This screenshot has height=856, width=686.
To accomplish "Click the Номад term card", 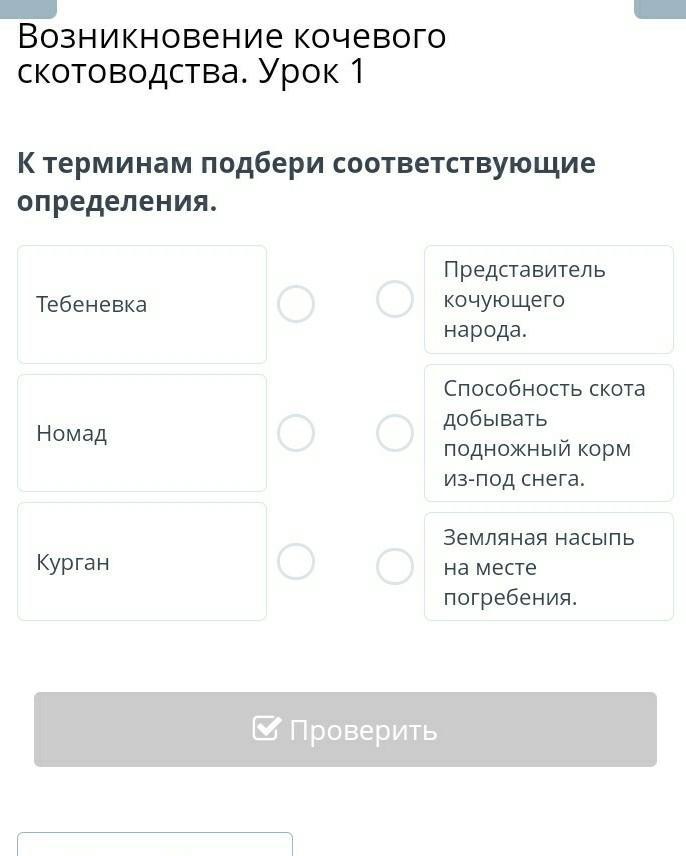I will tap(142, 433).
